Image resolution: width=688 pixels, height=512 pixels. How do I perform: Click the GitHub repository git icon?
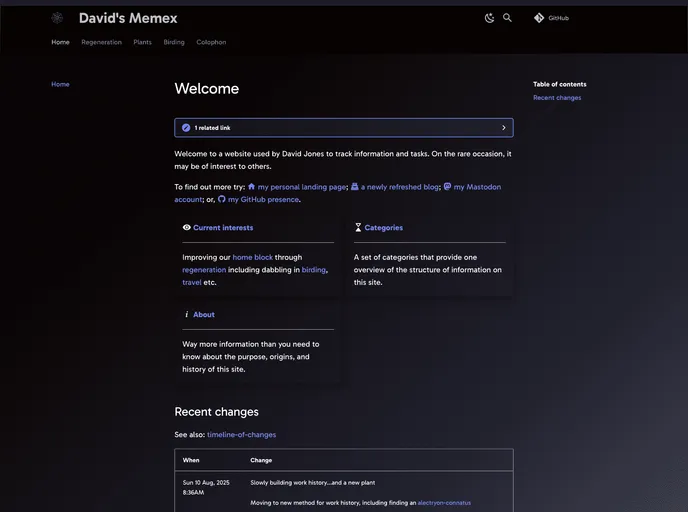(539, 18)
